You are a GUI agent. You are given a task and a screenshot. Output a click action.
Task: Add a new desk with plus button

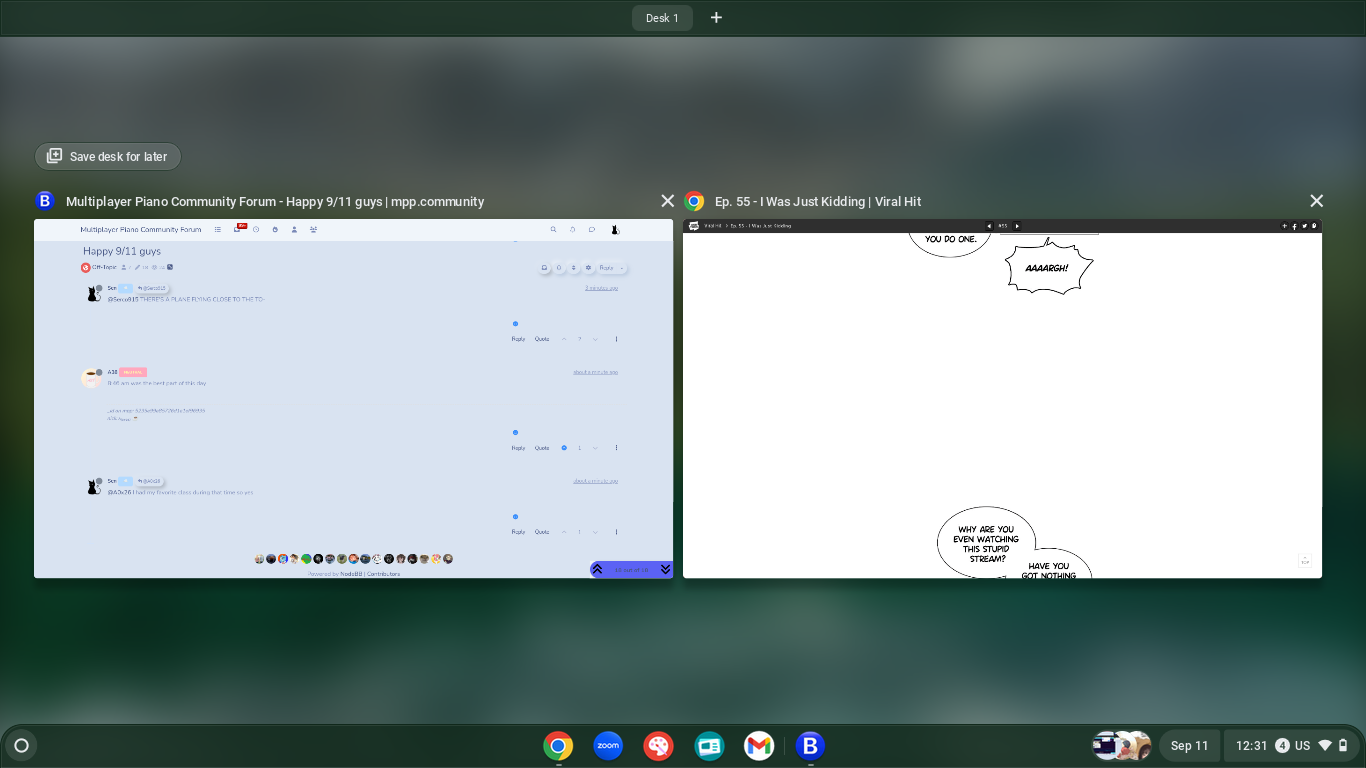[716, 18]
